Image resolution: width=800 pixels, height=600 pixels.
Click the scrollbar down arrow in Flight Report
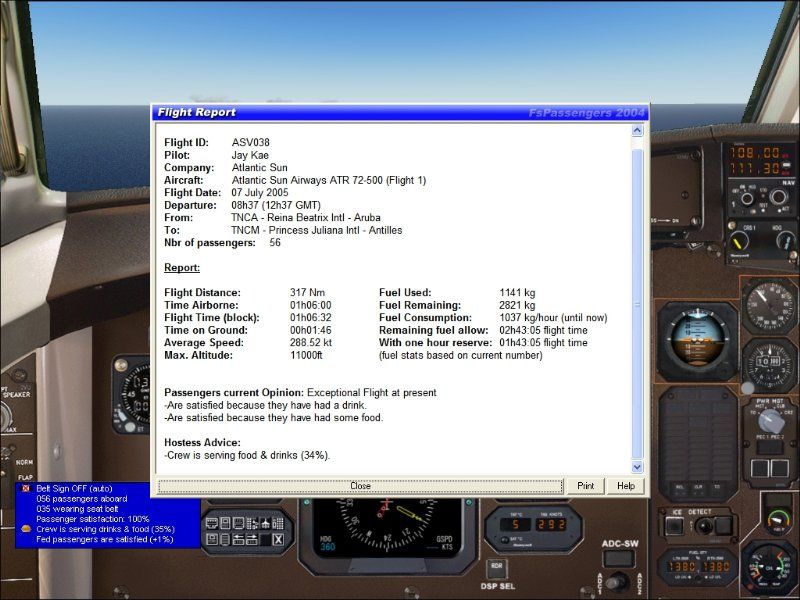637,466
